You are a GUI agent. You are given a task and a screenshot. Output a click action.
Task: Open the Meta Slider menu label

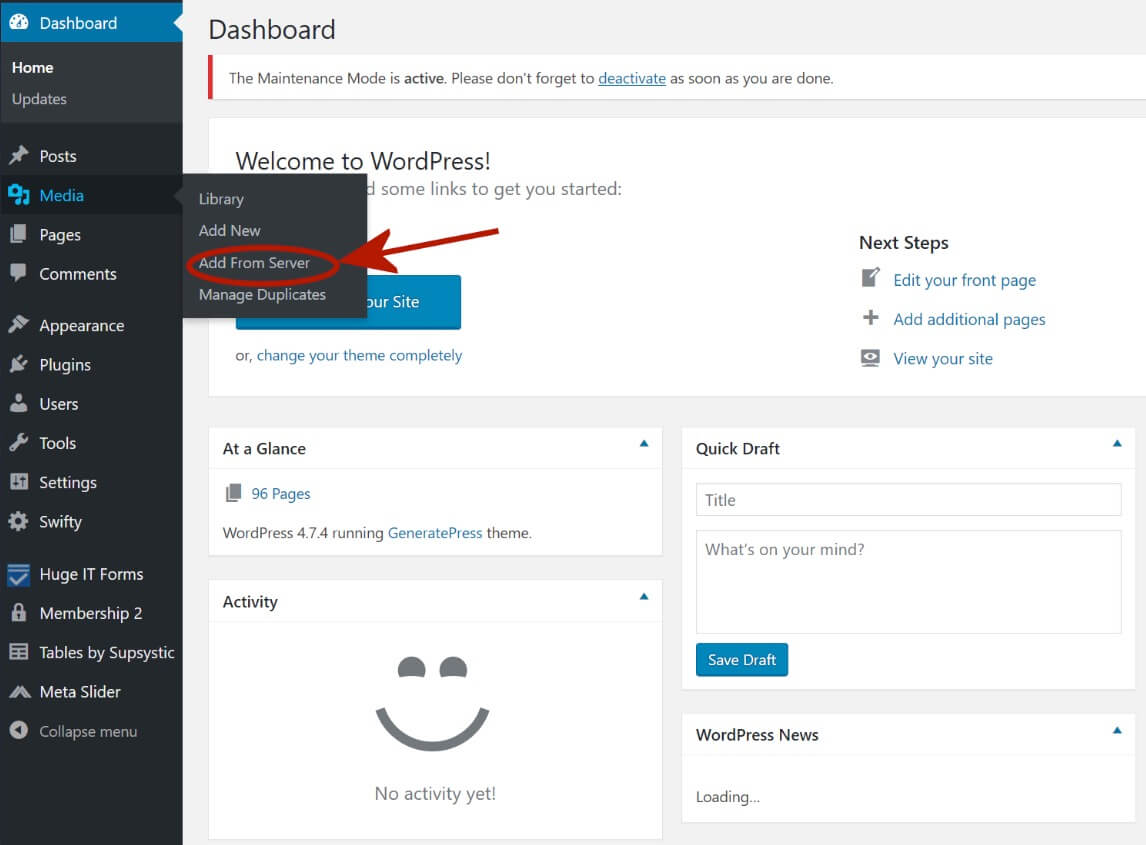pyautogui.click(x=80, y=691)
